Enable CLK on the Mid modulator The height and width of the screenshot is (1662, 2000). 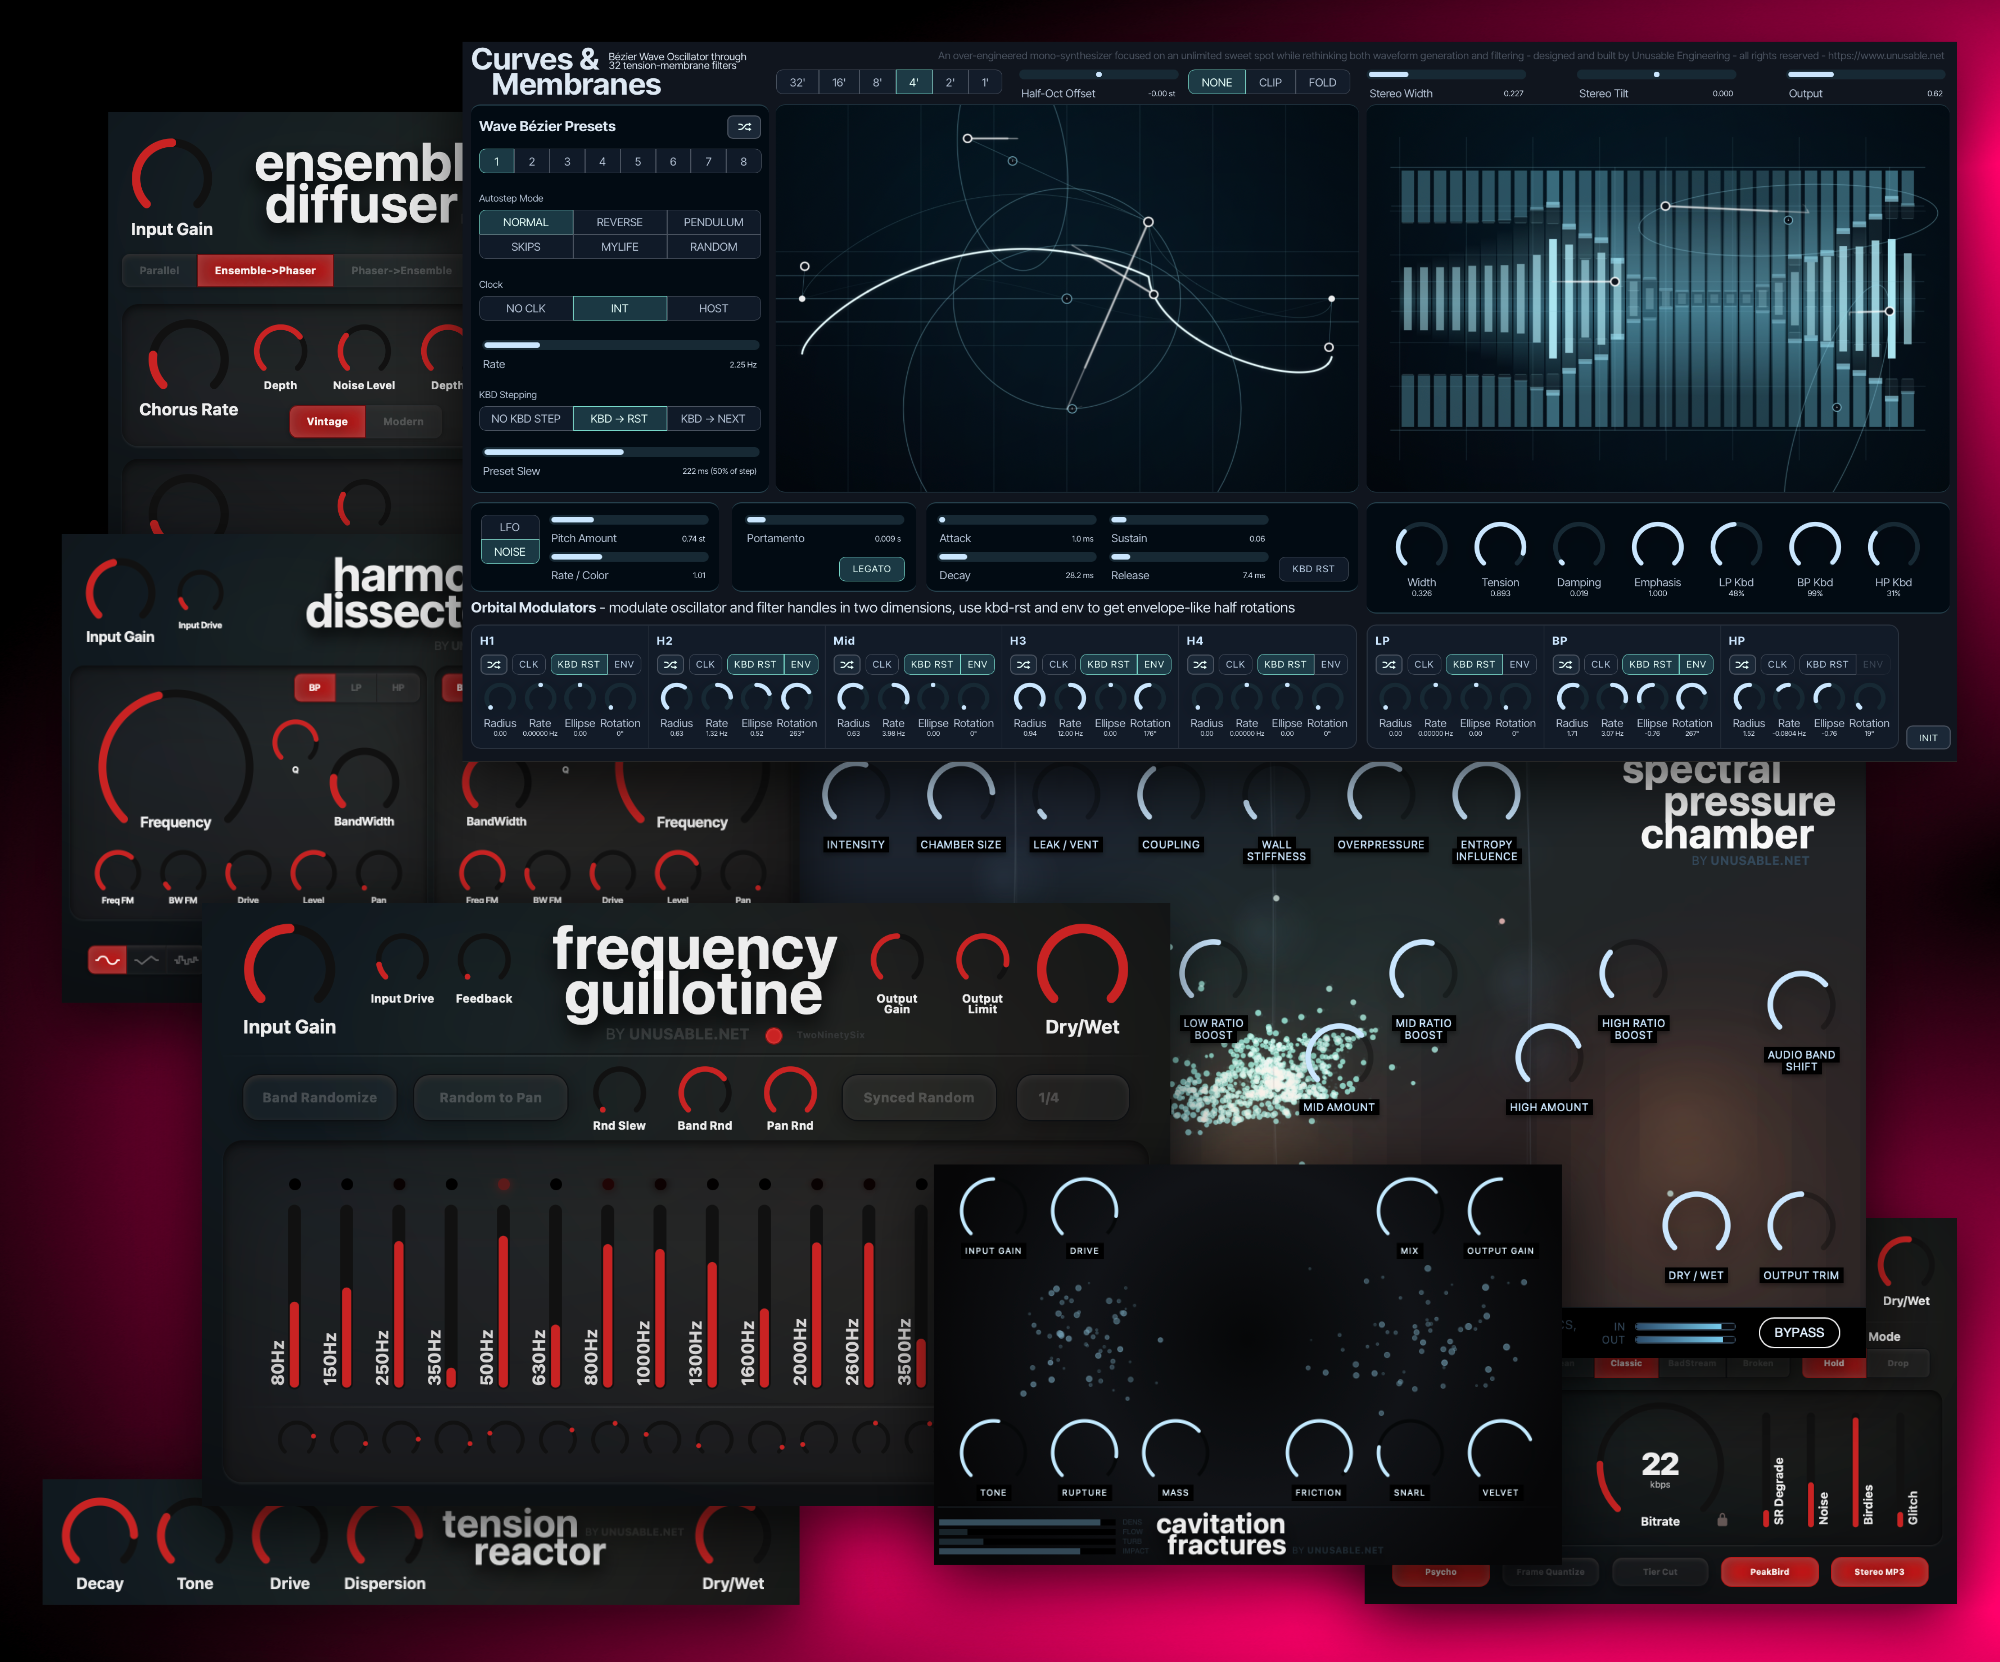882,665
